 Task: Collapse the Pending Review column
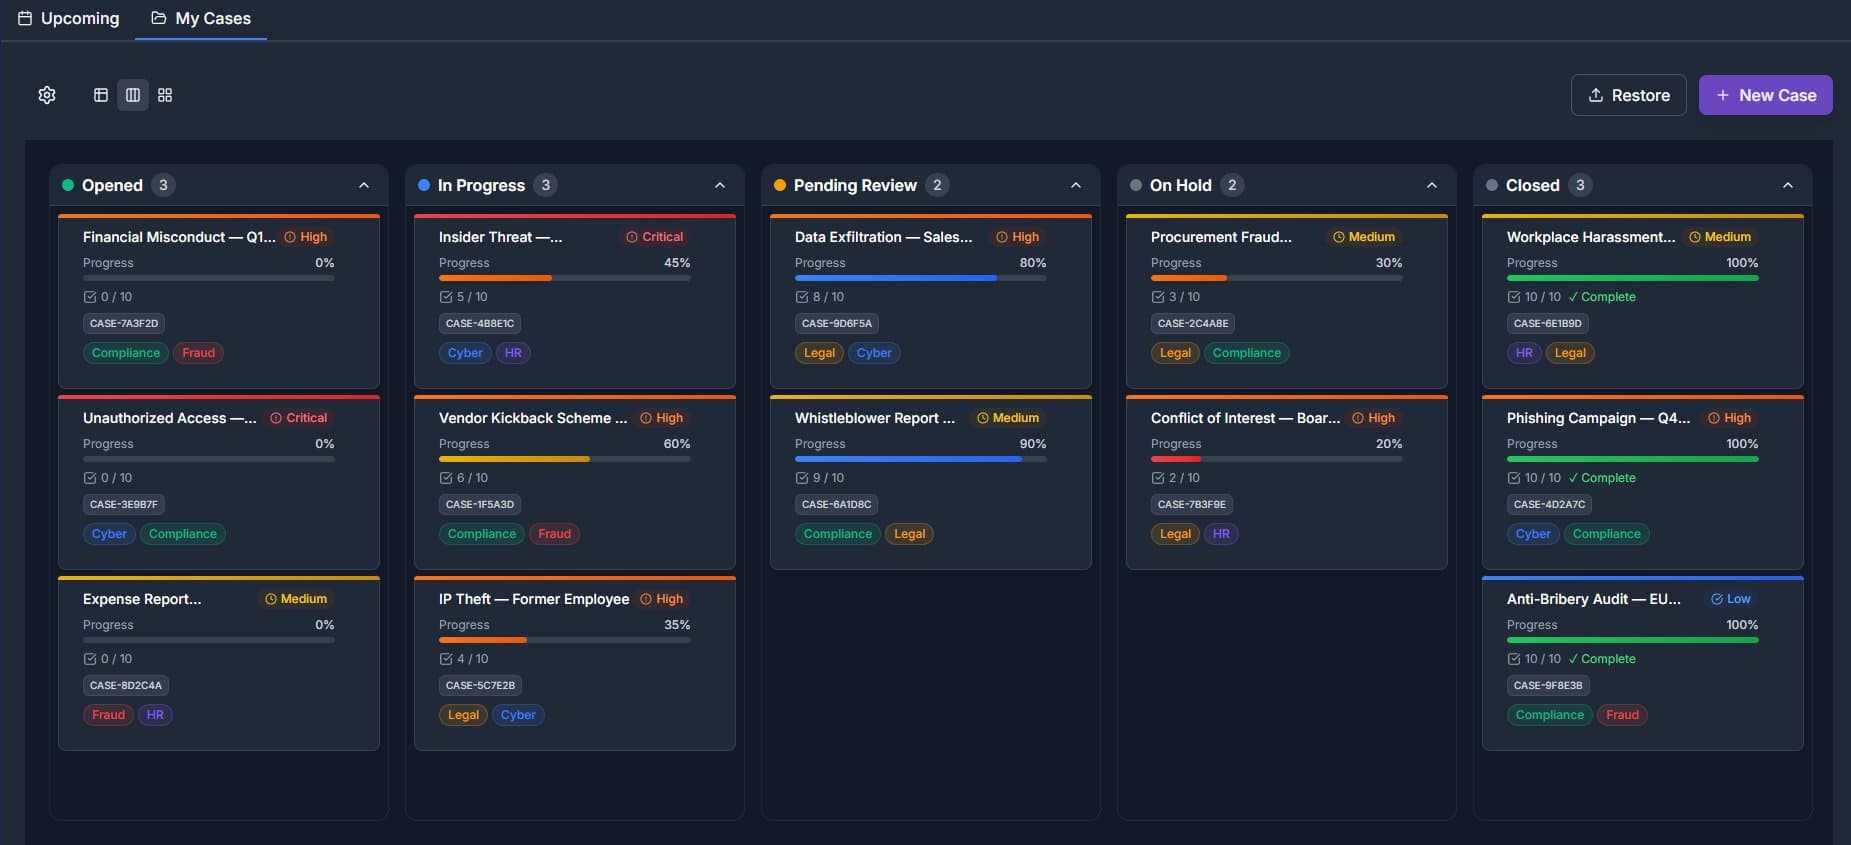tap(1076, 185)
